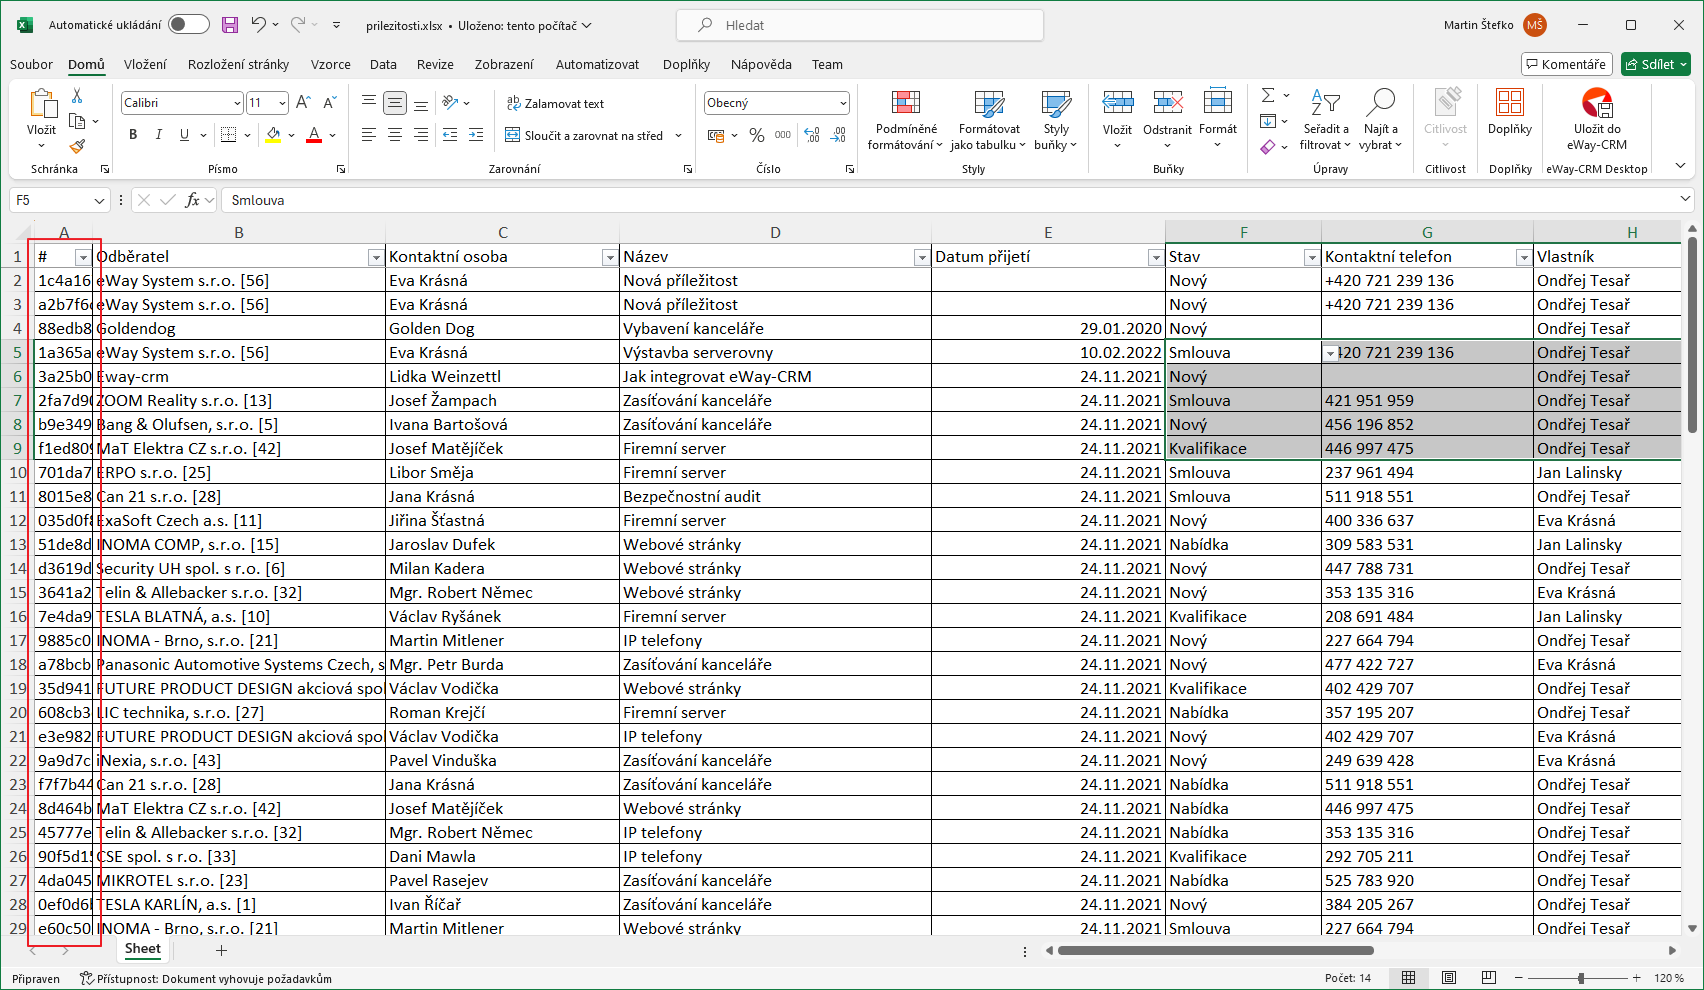Increase font size icon

(303, 102)
